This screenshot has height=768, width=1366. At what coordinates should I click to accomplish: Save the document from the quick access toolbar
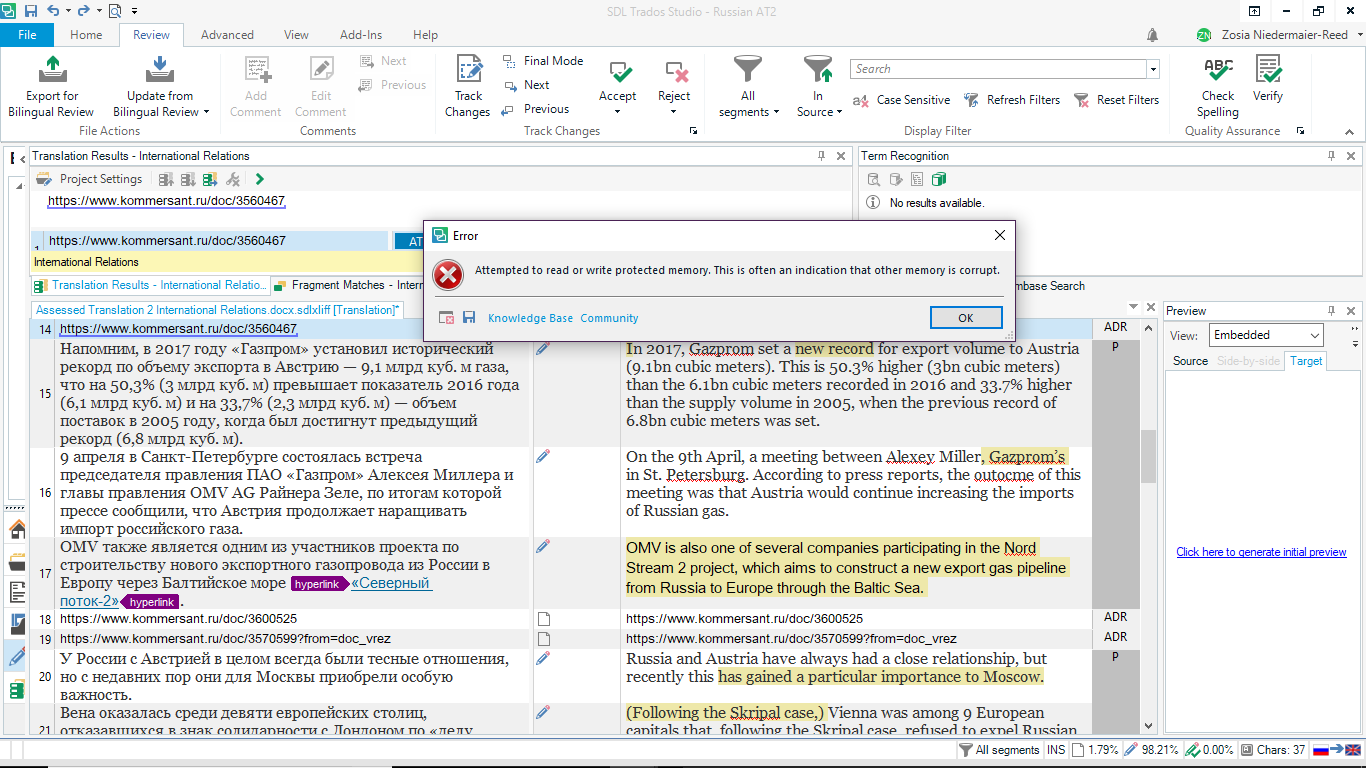(30, 11)
